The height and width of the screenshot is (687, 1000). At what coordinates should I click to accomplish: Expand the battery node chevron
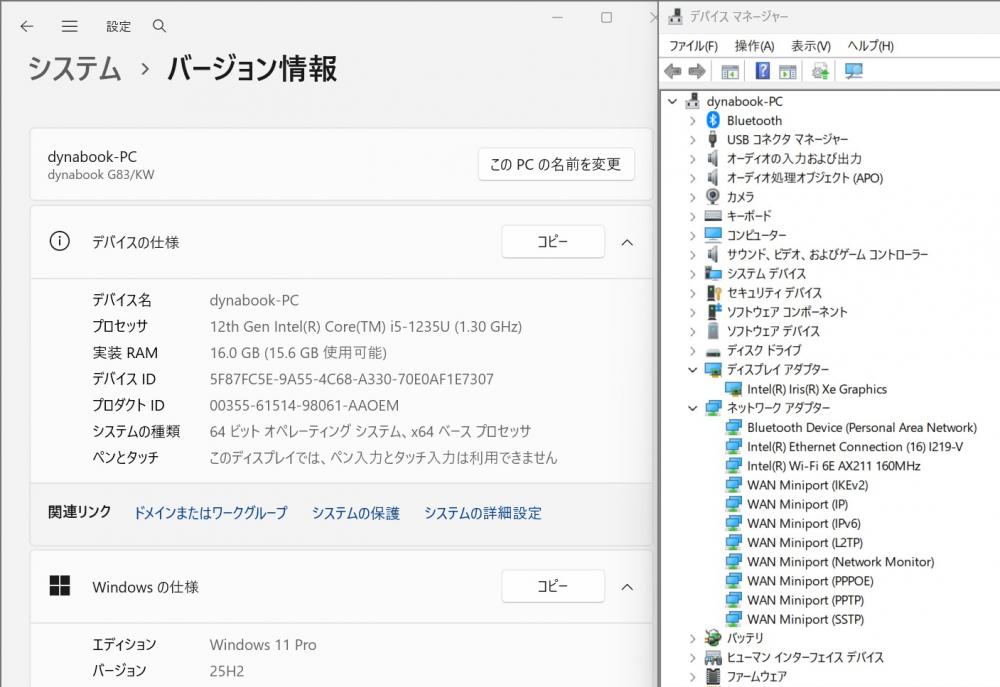click(x=693, y=637)
